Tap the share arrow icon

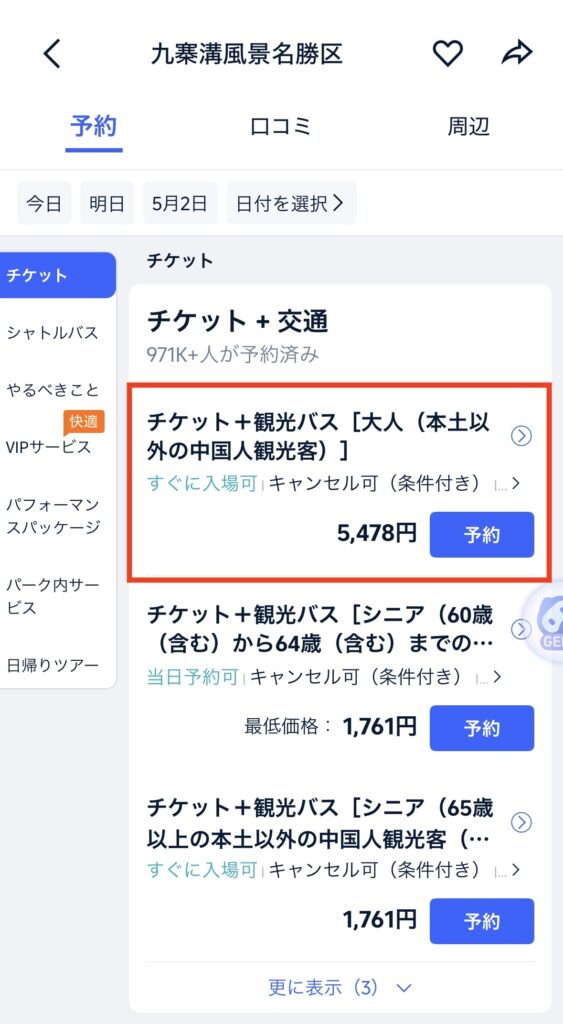(x=517, y=53)
